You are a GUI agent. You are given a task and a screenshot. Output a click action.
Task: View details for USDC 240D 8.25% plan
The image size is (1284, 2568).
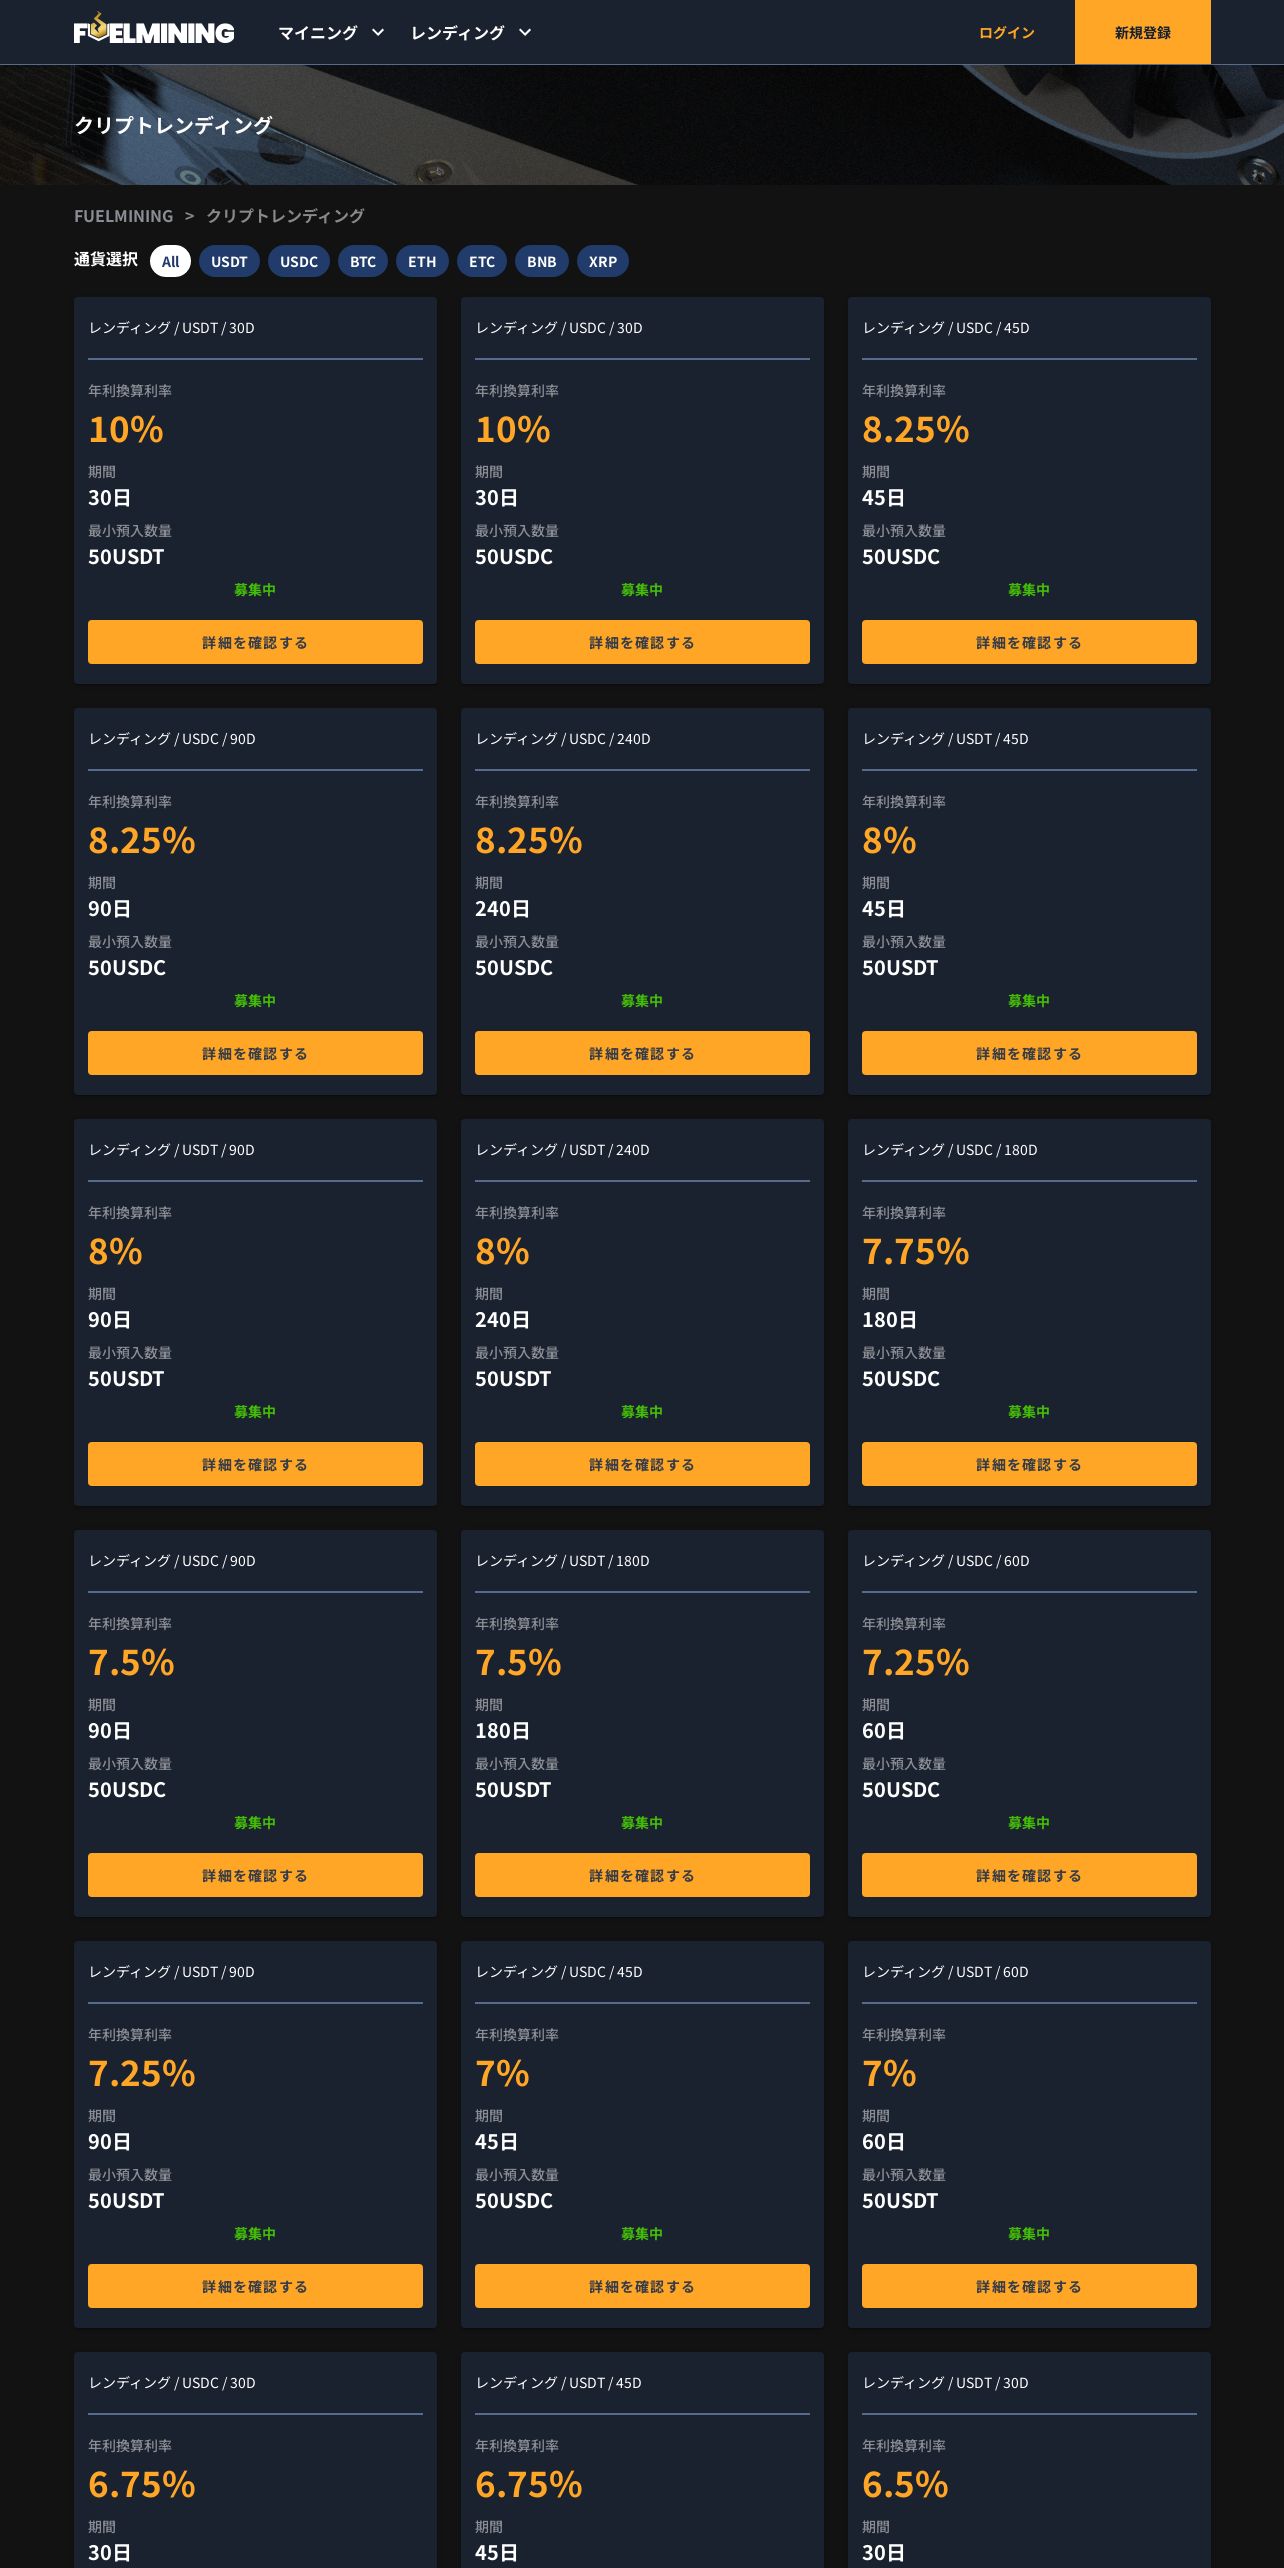coord(642,1053)
